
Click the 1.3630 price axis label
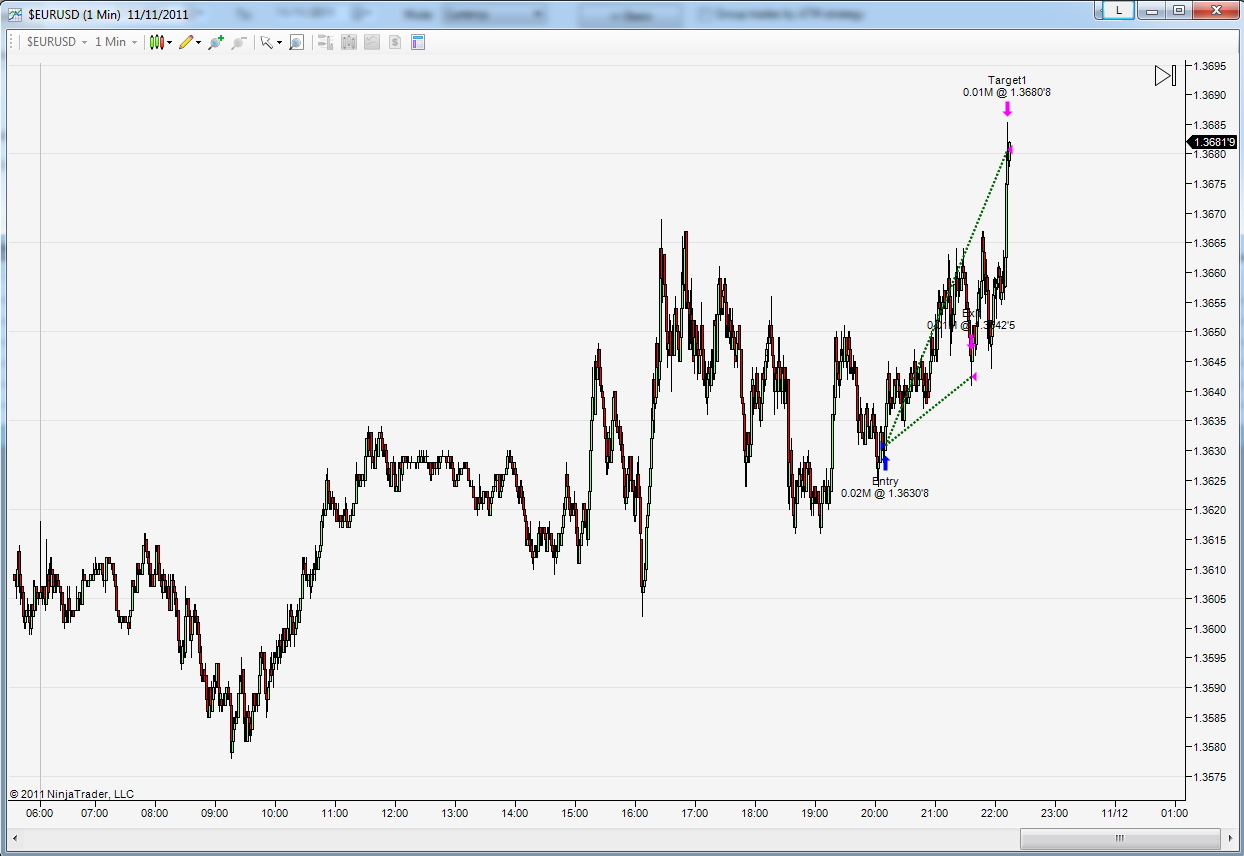(1210, 451)
